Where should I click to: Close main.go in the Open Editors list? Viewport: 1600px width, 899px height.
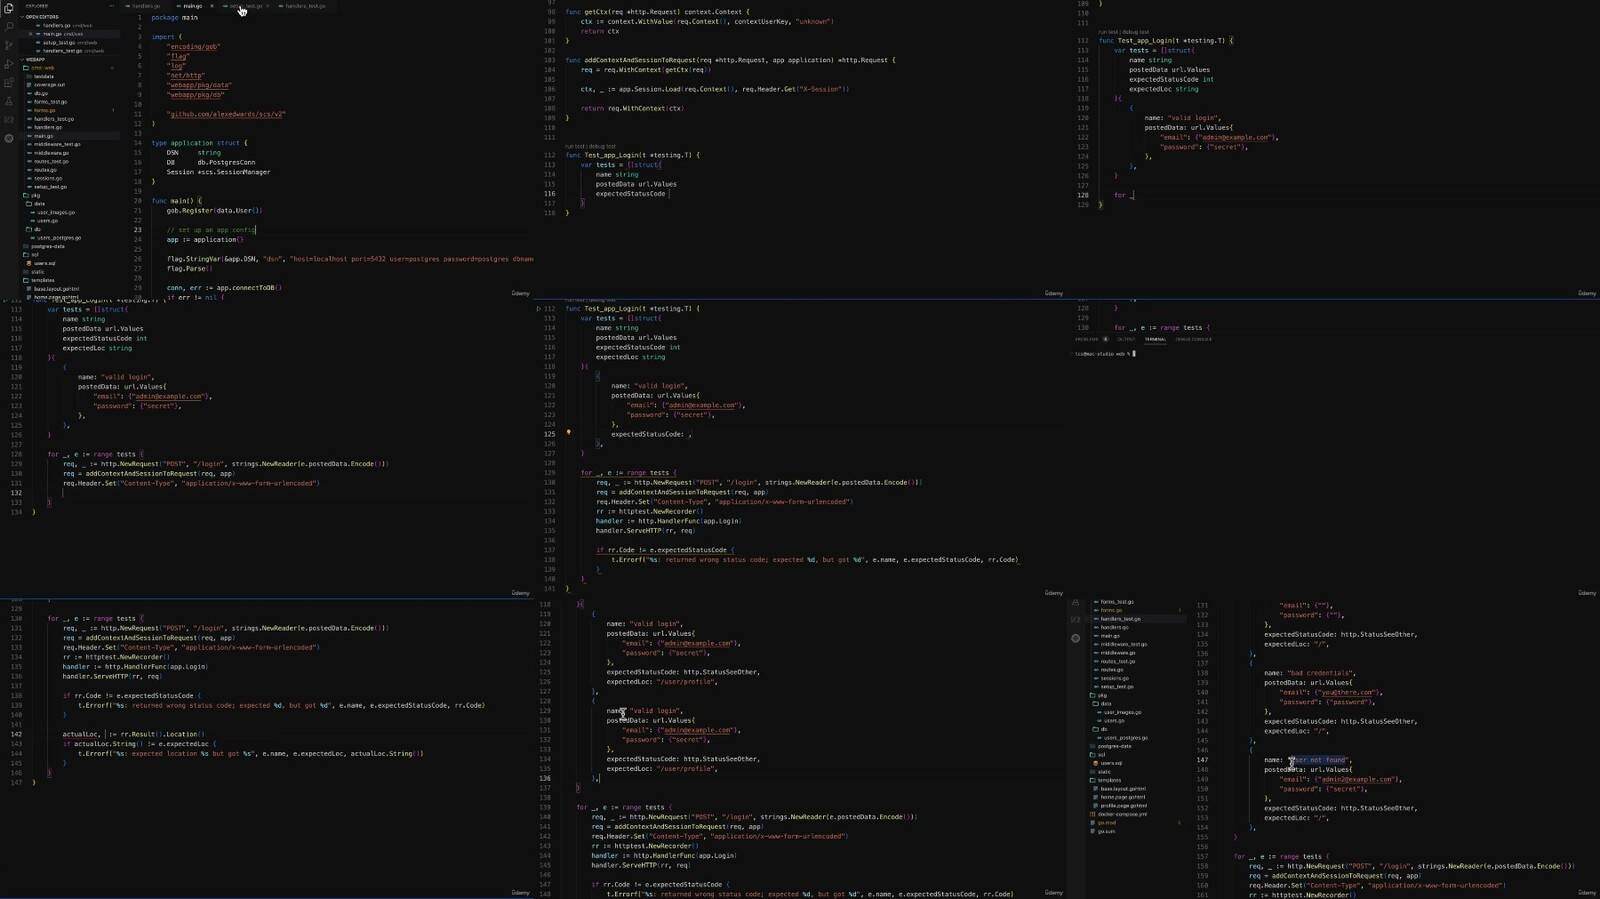[31, 34]
